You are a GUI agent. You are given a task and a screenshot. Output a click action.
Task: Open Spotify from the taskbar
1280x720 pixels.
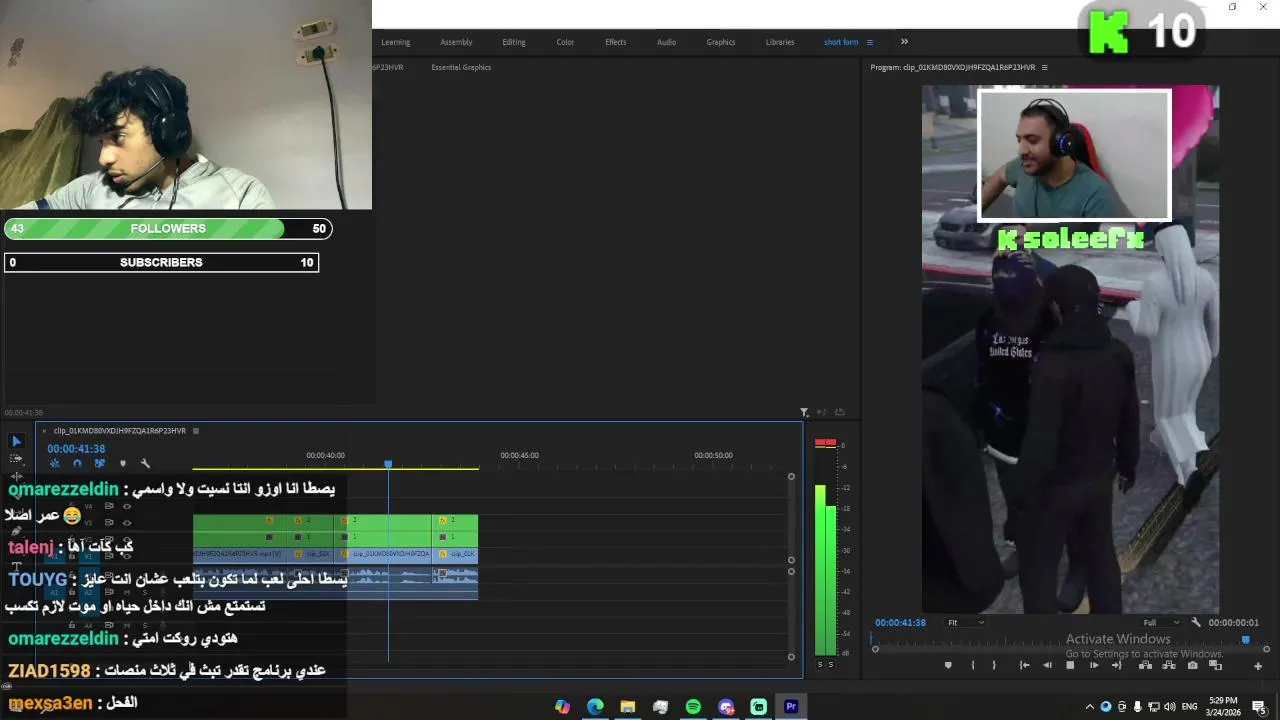[693, 706]
